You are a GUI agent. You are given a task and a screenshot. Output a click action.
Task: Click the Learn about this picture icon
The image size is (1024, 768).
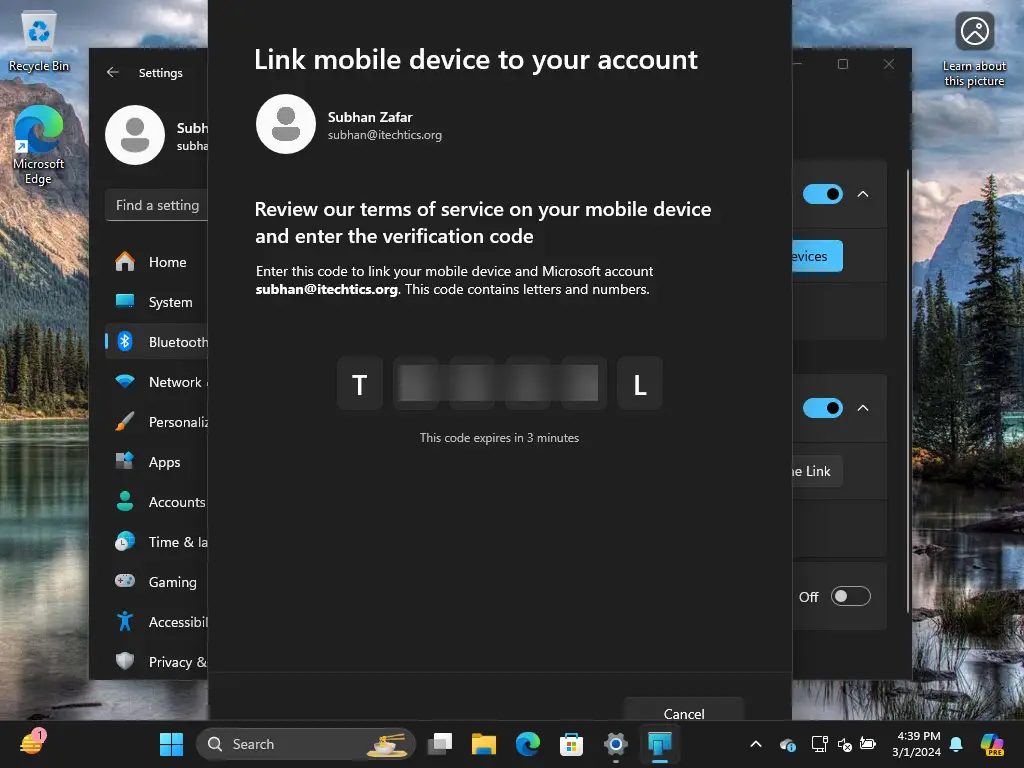point(974,50)
